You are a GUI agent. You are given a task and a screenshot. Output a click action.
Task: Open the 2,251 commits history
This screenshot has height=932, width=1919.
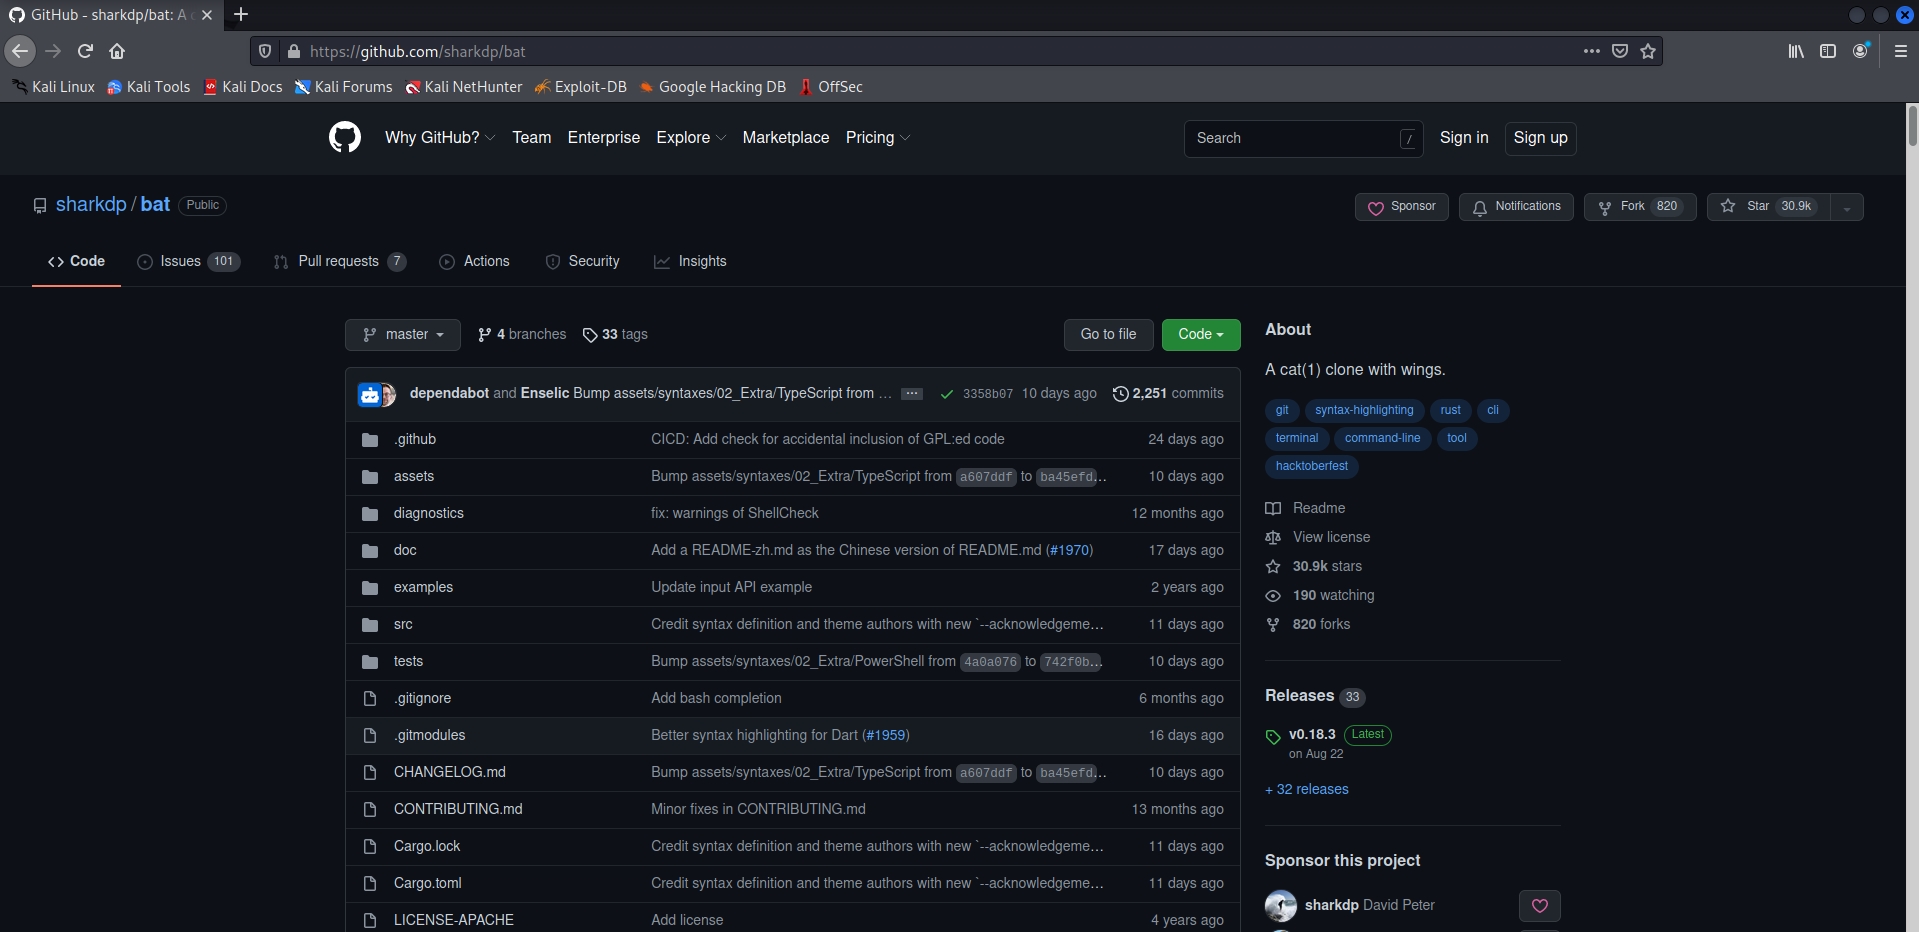pyautogui.click(x=1168, y=394)
